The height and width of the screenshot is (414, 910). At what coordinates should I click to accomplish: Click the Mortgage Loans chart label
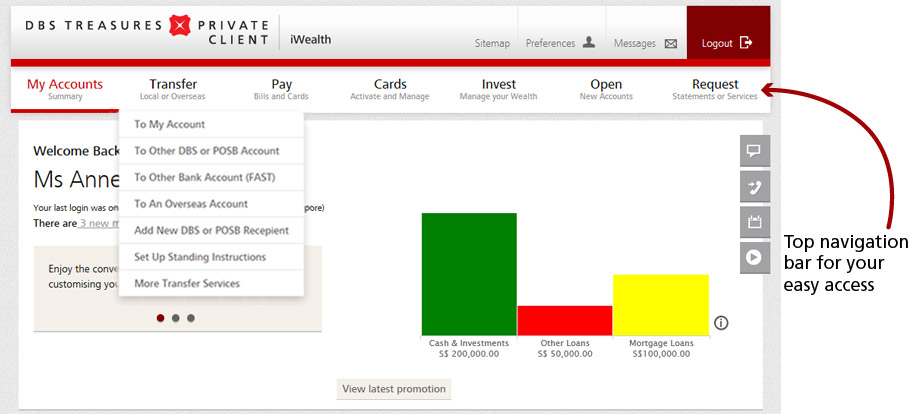coord(662,343)
